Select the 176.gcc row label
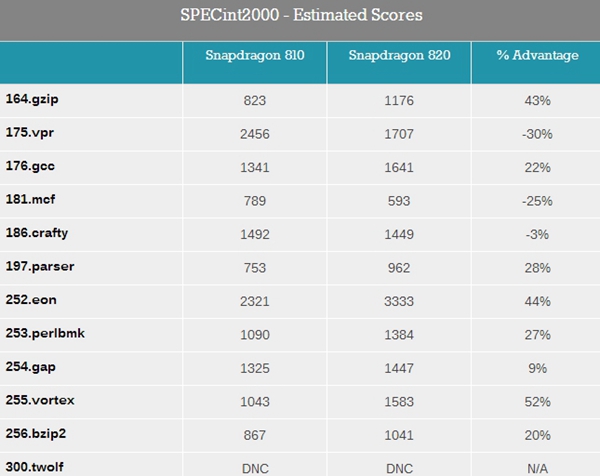This screenshot has width=600, height=476. point(26,167)
